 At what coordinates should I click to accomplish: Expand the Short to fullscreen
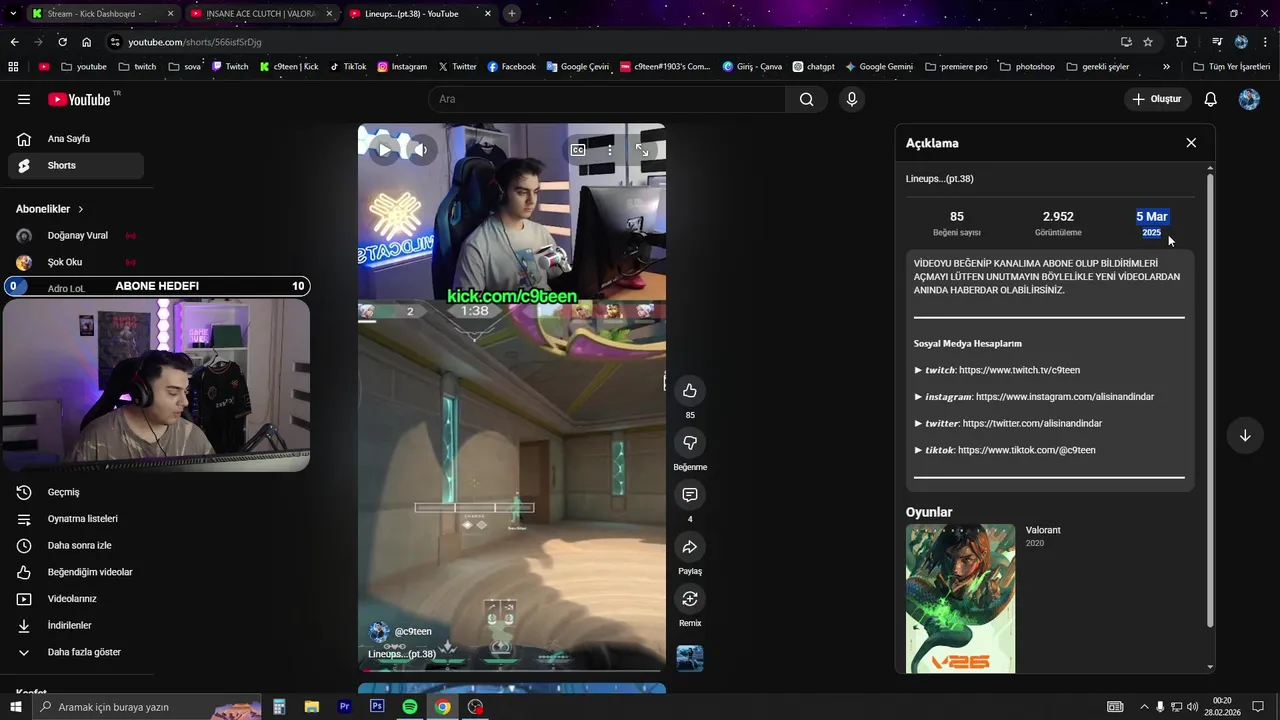coord(642,150)
